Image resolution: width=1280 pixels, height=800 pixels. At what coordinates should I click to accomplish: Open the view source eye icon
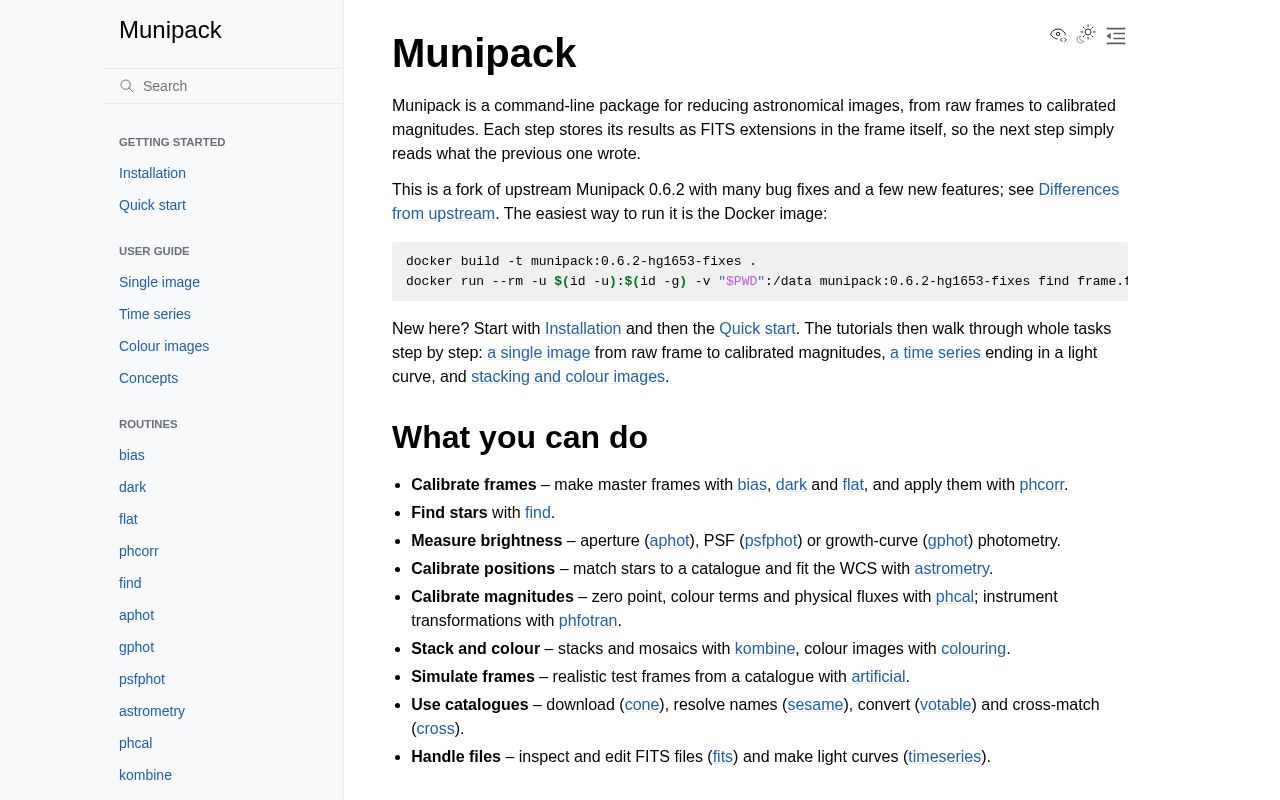(1058, 35)
